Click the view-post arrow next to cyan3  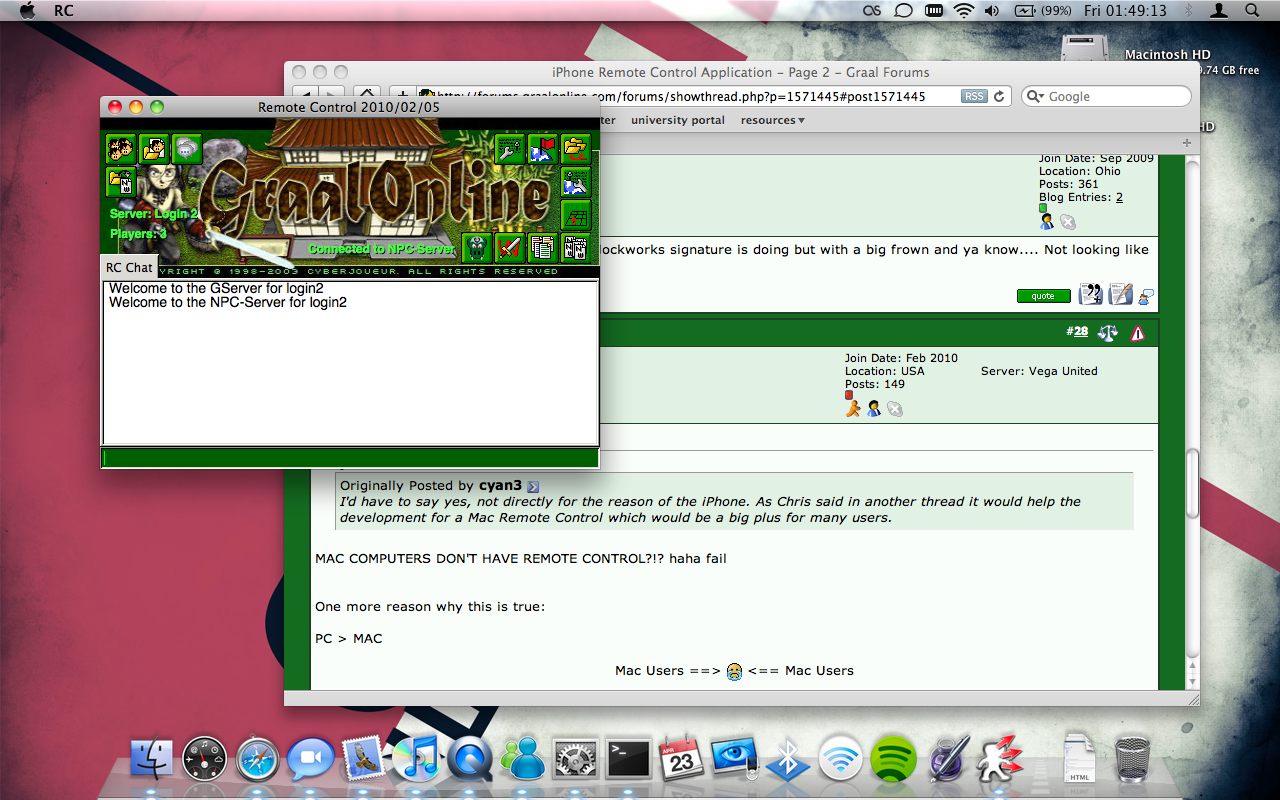[533, 486]
